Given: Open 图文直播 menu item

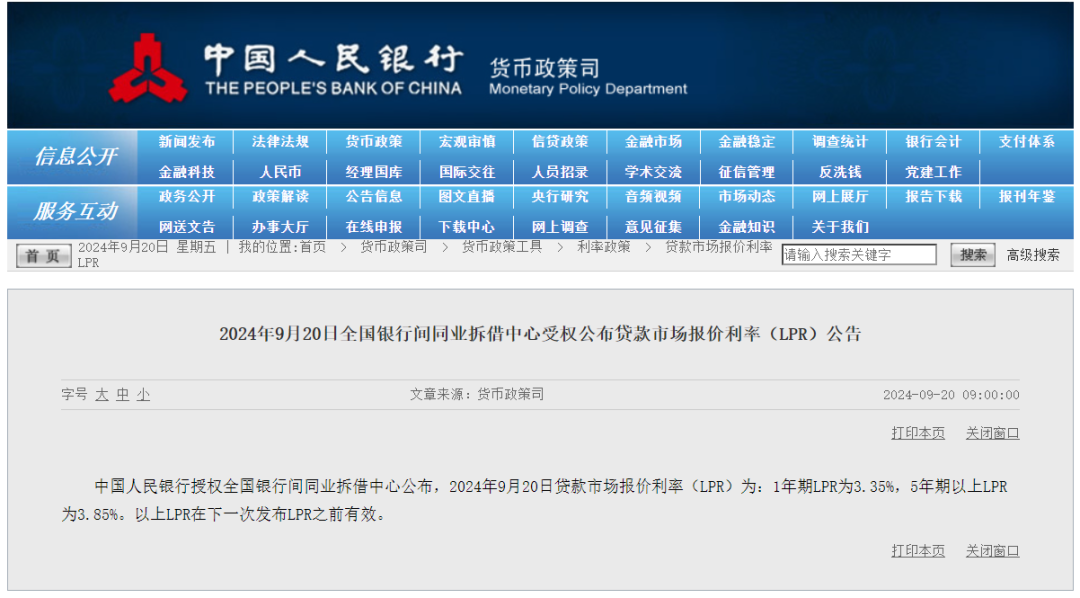Looking at the screenshot, I should pyautogui.click(x=467, y=197).
